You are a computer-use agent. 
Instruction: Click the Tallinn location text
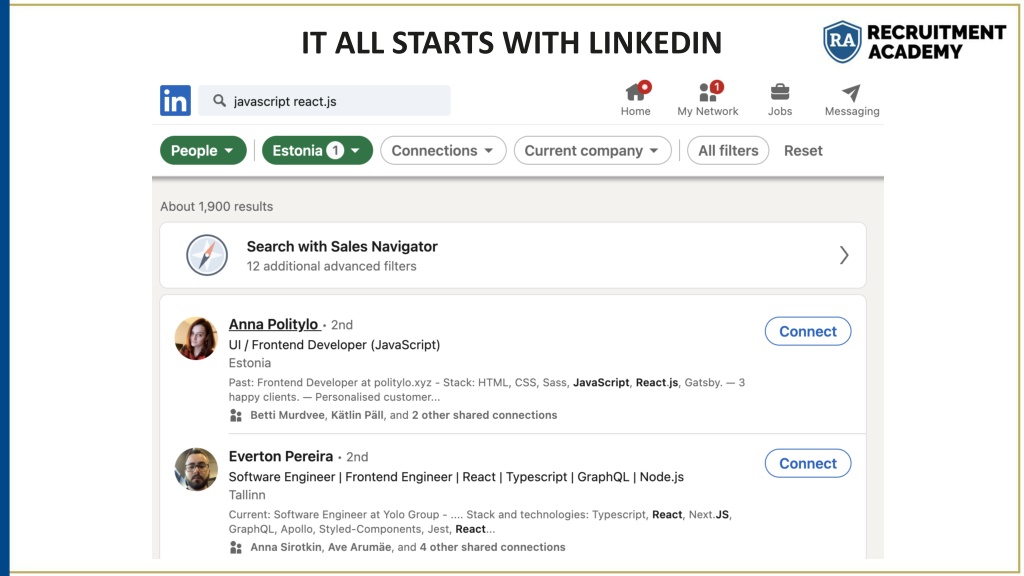[247, 495]
